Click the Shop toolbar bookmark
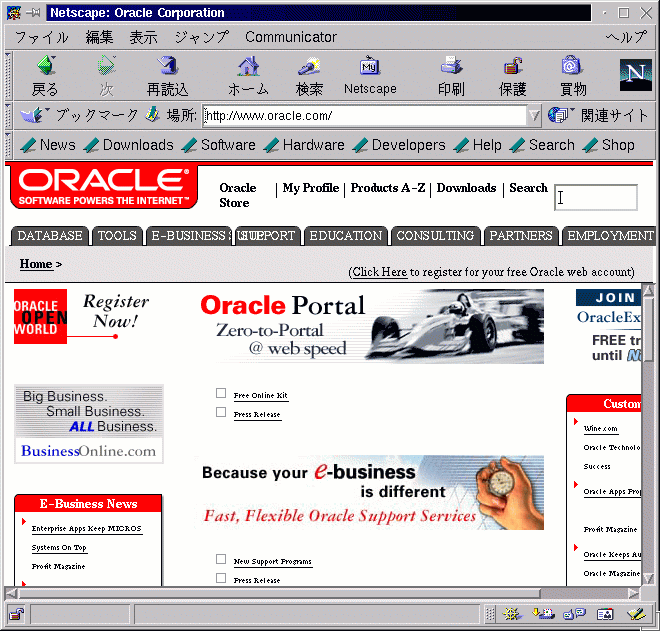The image size is (660, 631). (x=609, y=145)
